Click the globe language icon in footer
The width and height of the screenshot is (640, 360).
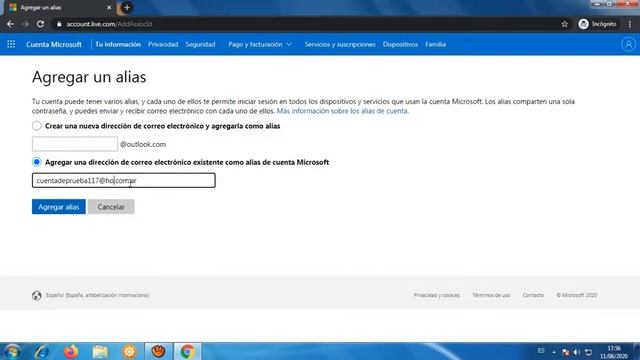[x=37, y=295]
